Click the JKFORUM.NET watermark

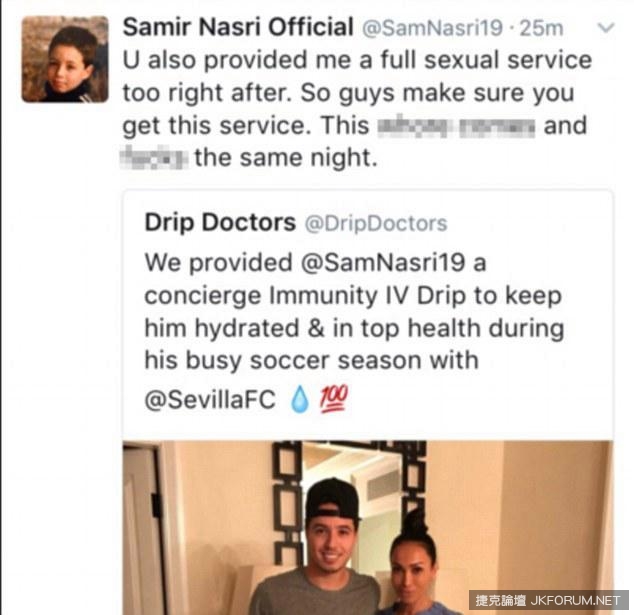point(549,600)
